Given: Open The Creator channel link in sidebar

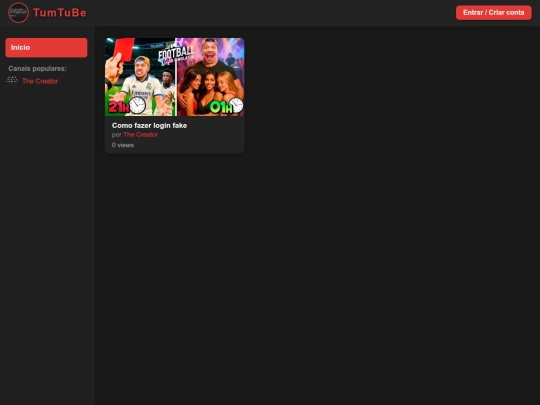Looking at the screenshot, I should click(x=40, y=81).
